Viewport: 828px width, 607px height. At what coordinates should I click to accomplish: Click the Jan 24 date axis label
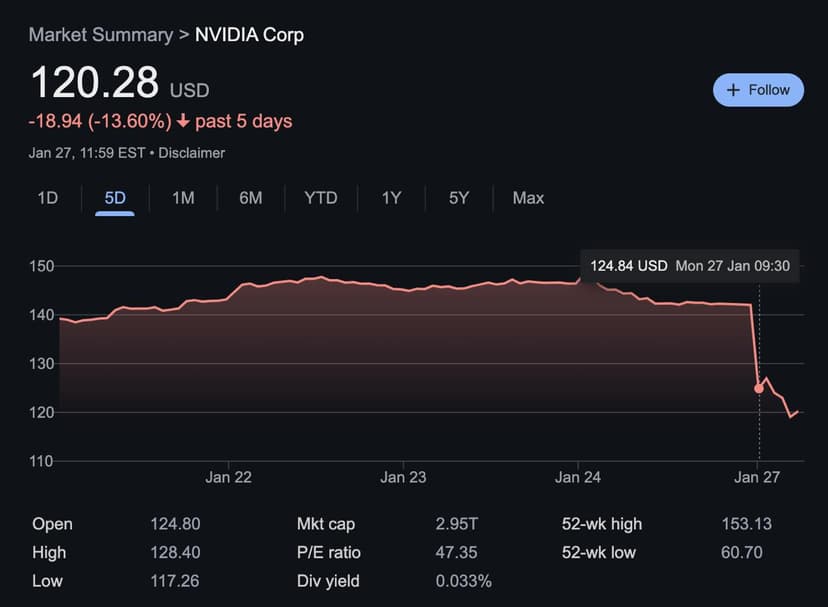point(578,477)
